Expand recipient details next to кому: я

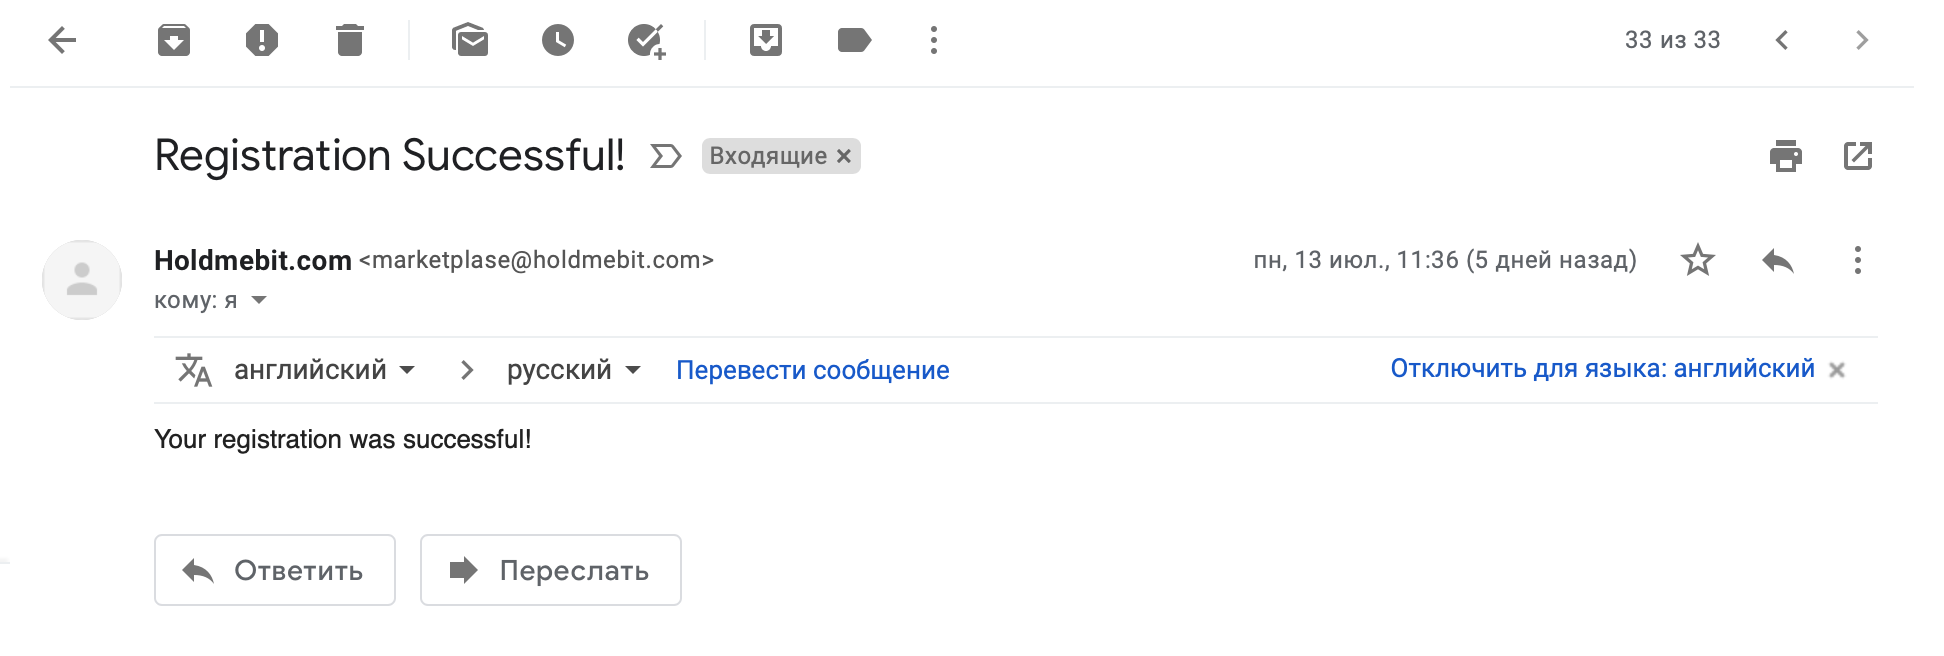tap(259, 300)
